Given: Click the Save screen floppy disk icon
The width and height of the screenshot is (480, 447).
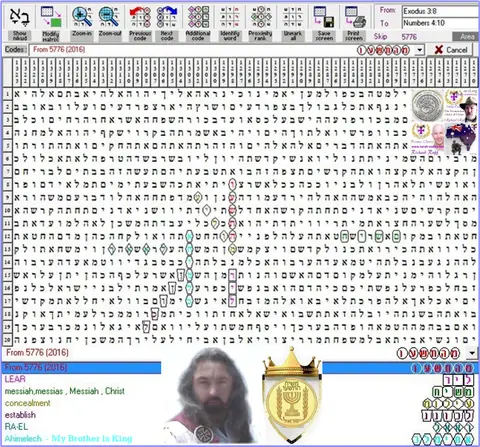Looking at the screenshot, I should pos(324,17).
